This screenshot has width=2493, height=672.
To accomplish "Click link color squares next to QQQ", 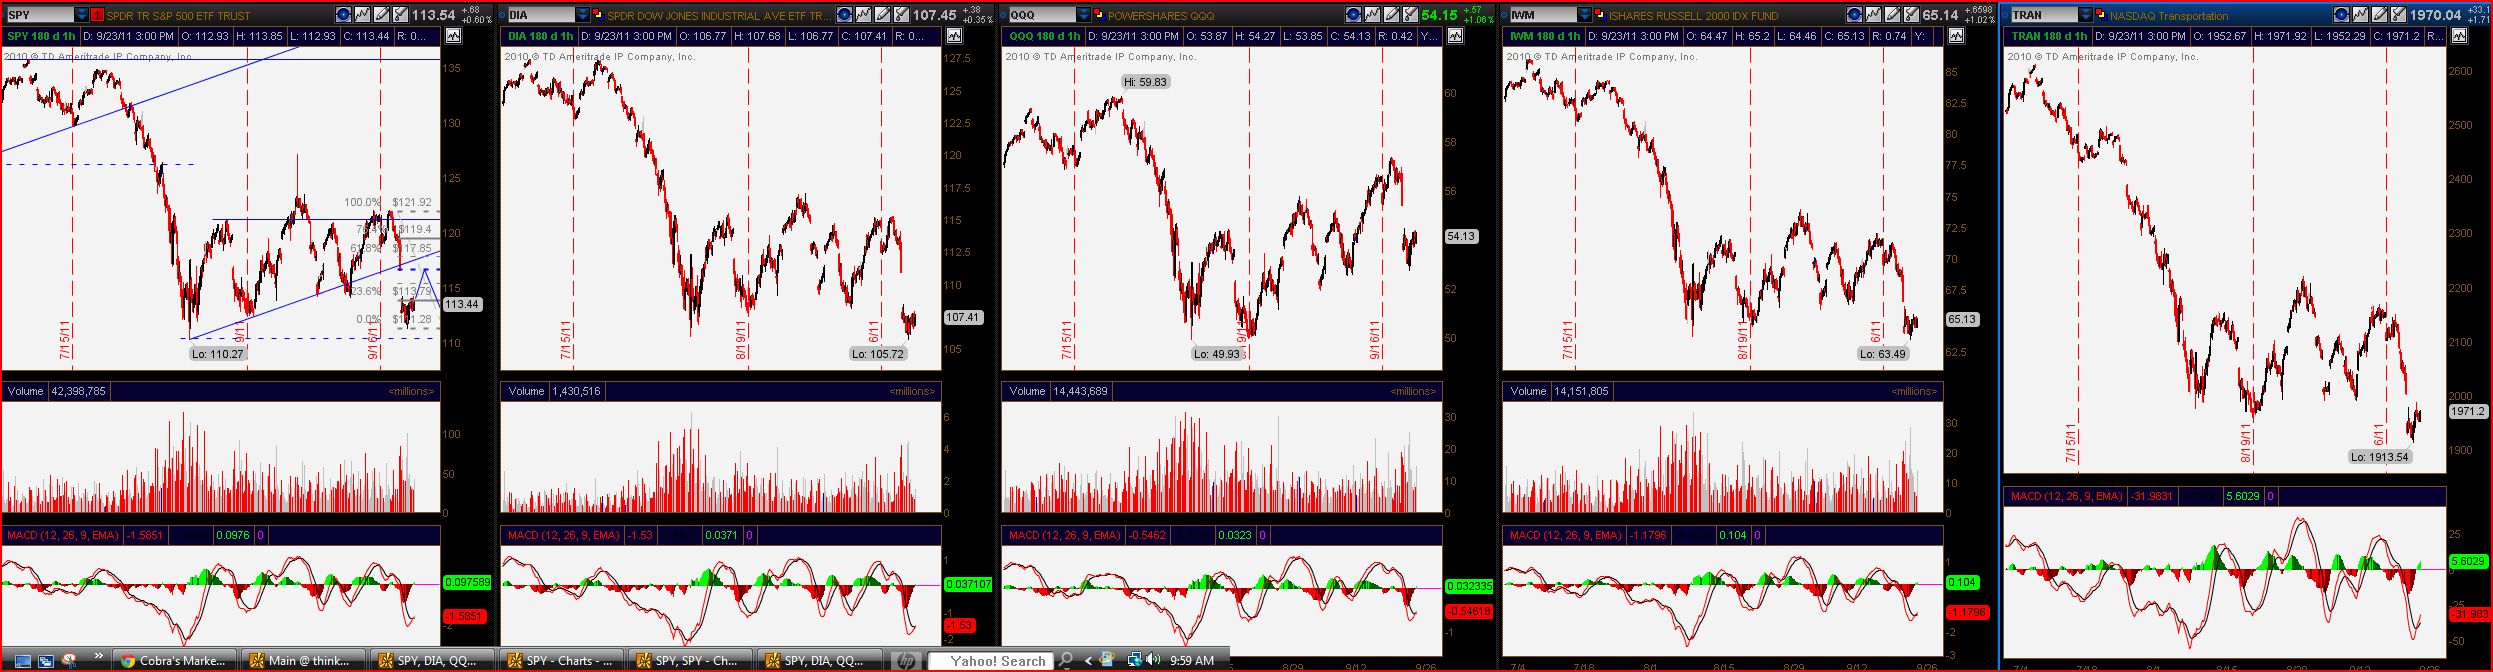I will tap(1100, 15).
